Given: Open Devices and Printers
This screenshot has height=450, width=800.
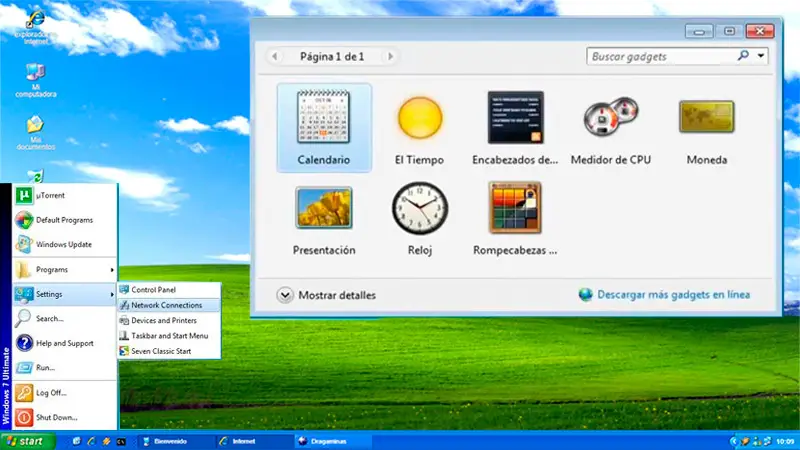Looking at the screenshot, I should tap(169, 320).
